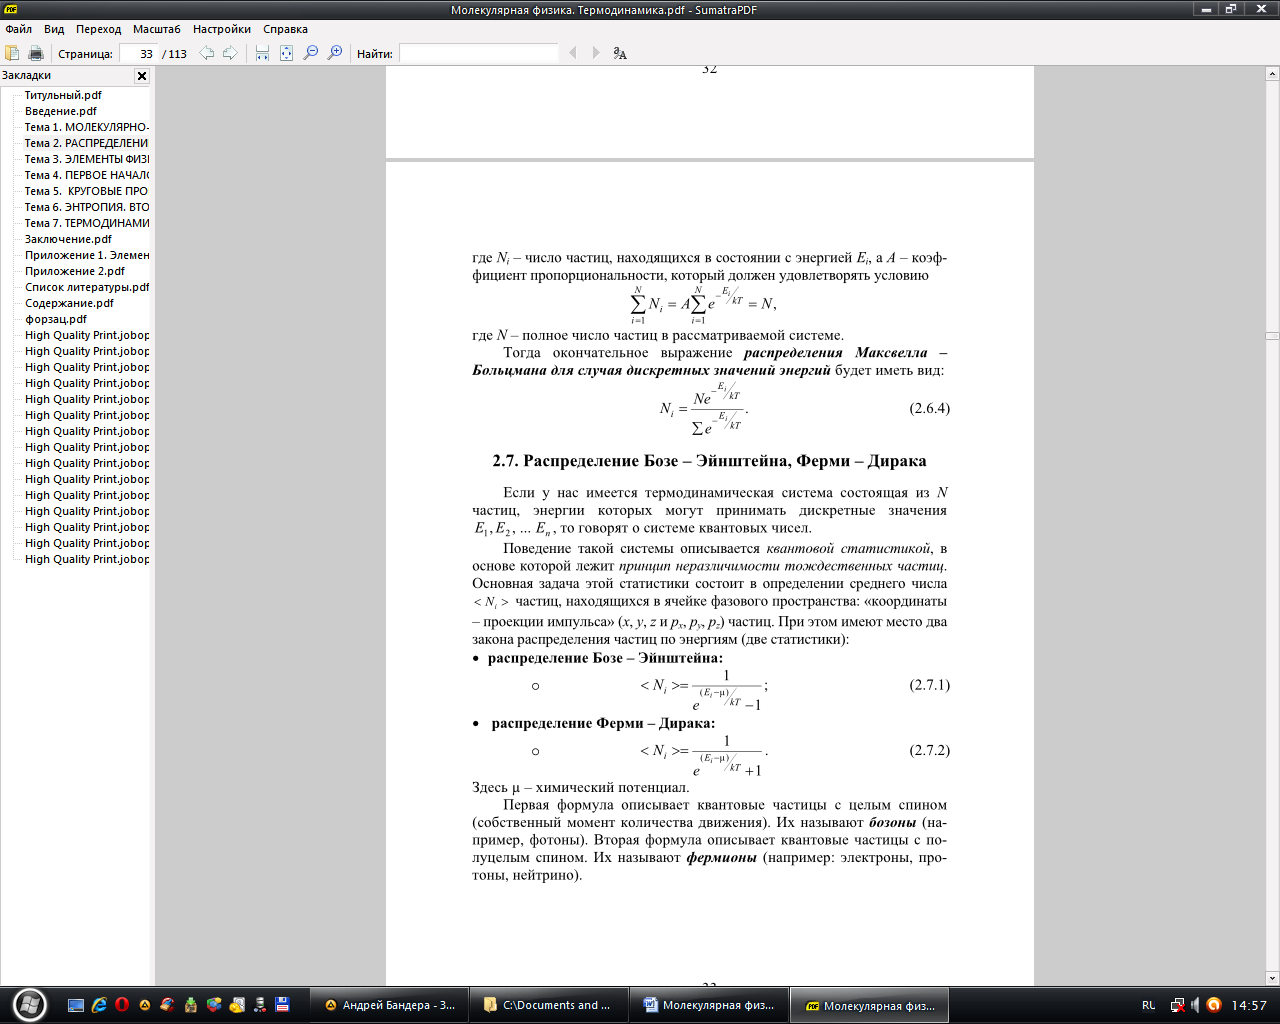The image size is (1280, 1024).
Task: Open the Масштаб menu
Action: tap(157, 29)
